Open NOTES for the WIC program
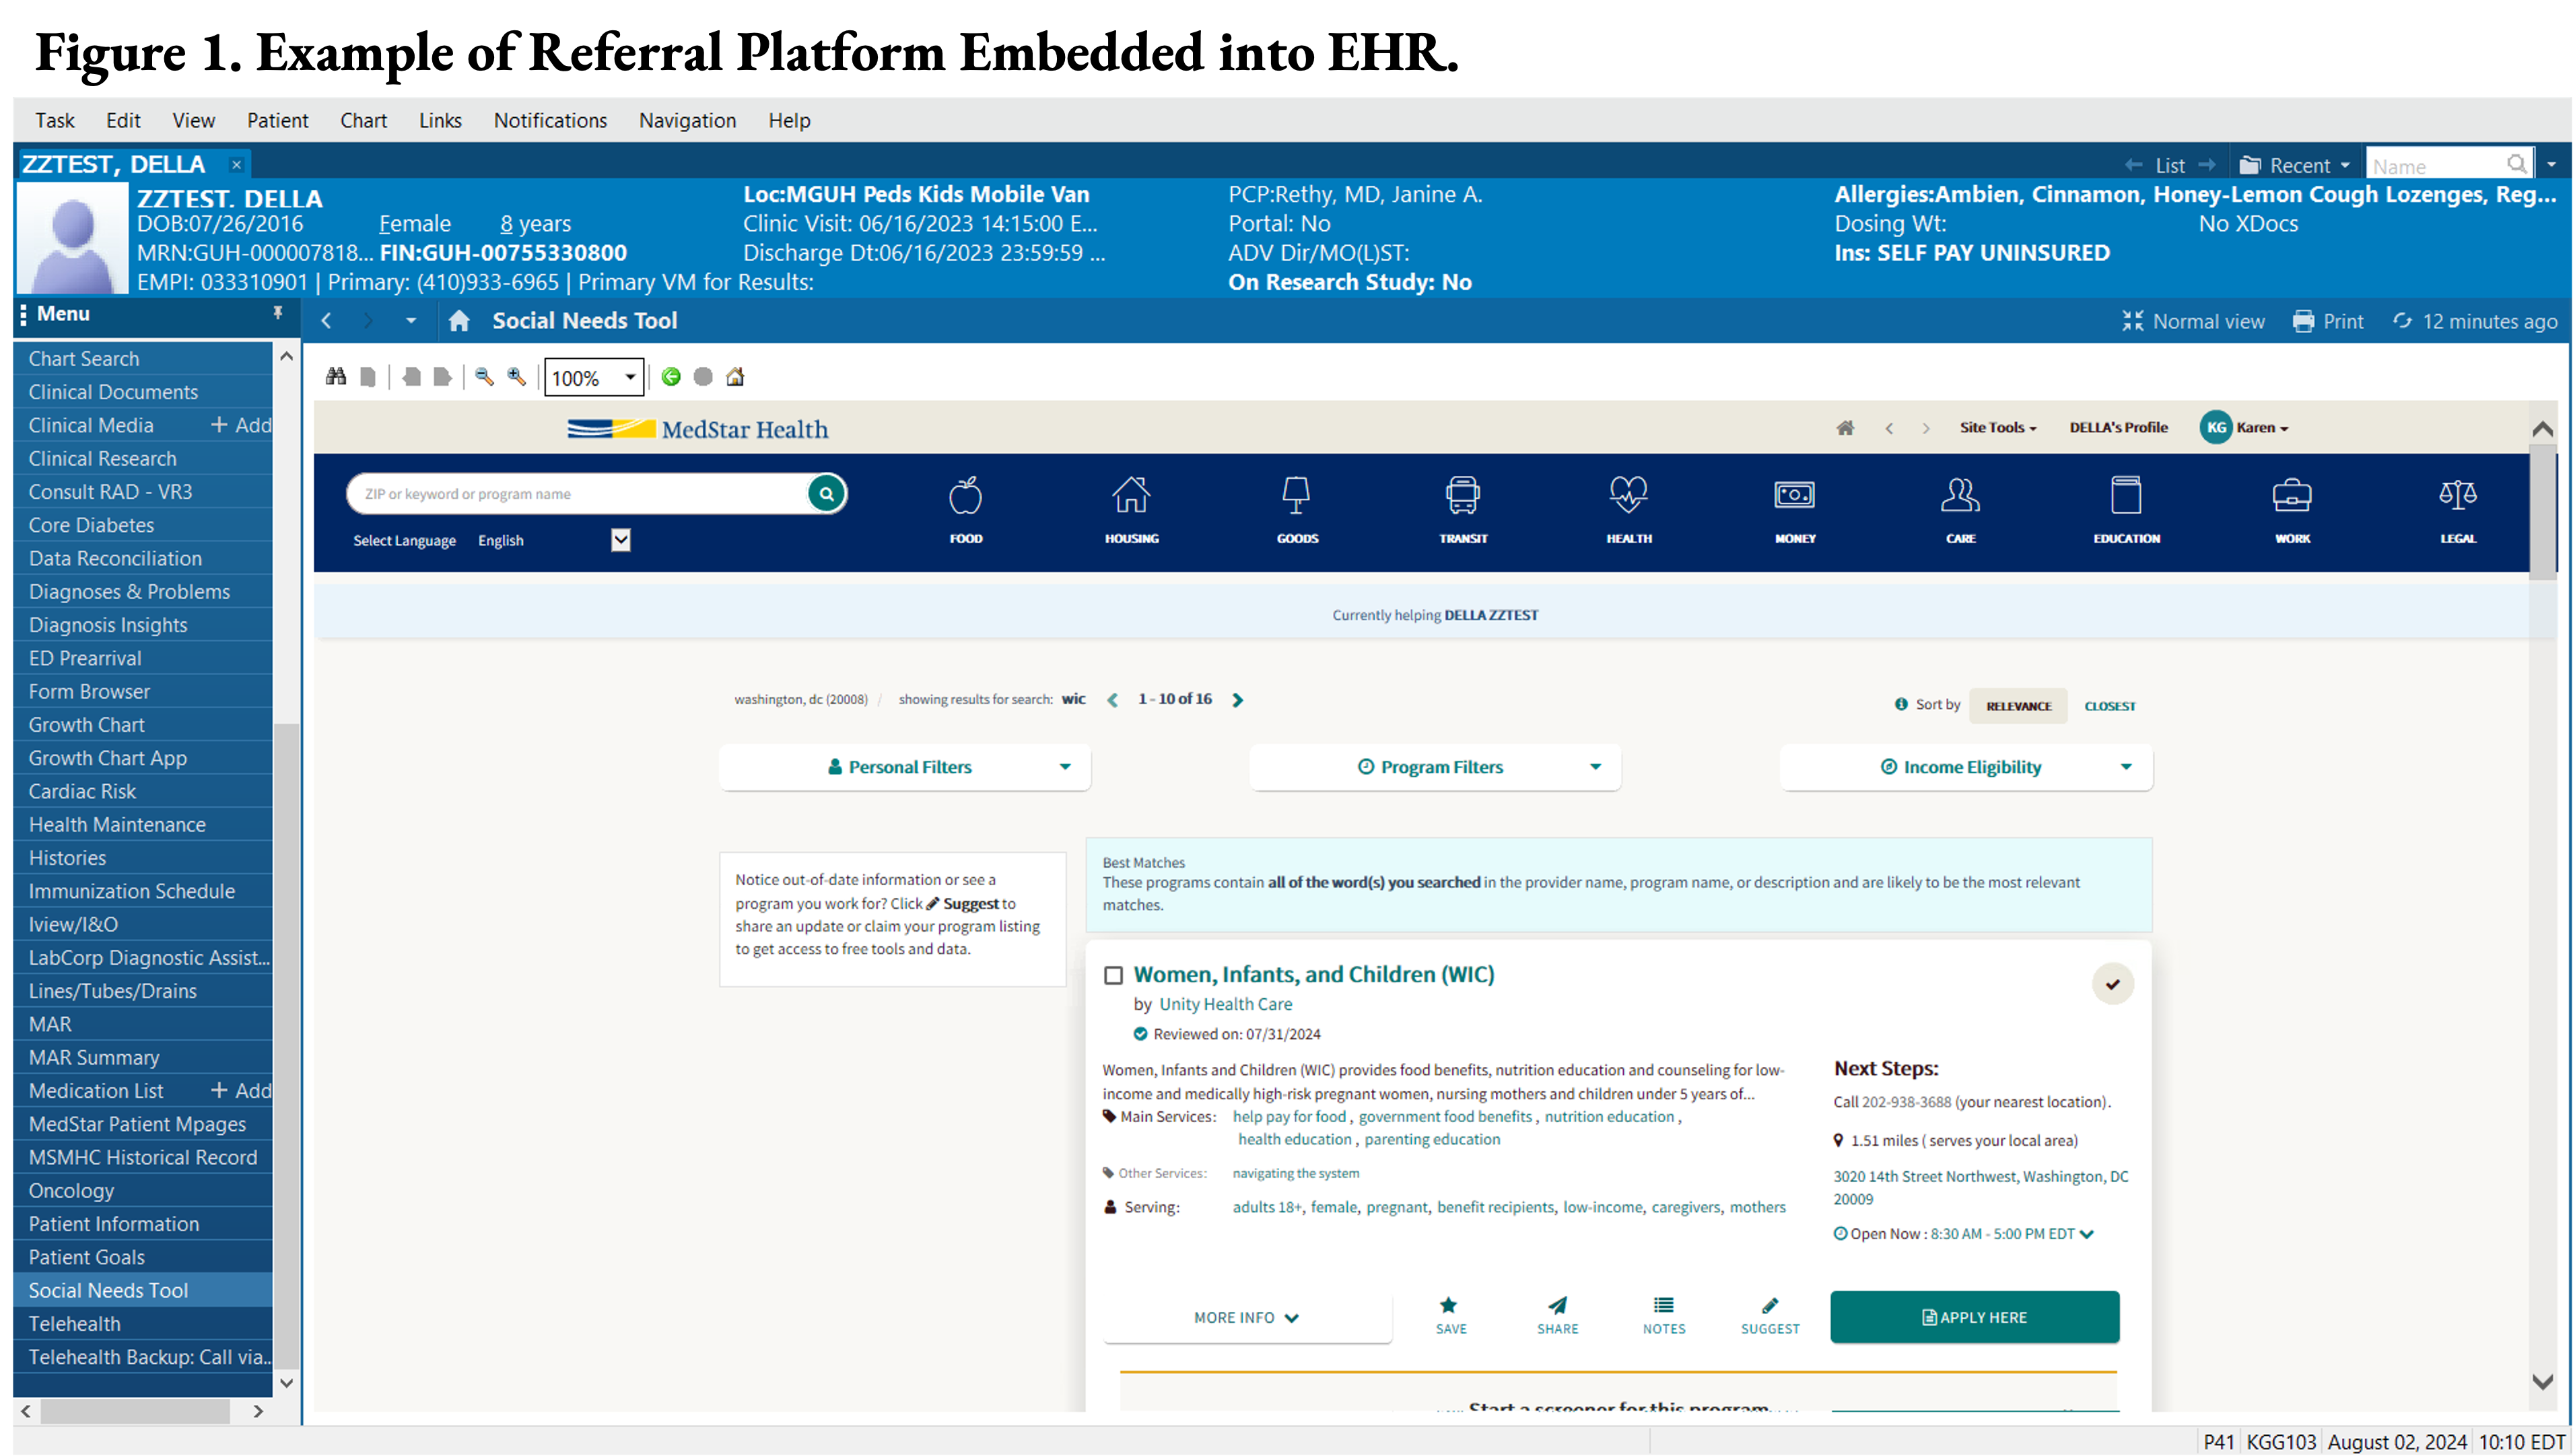Viewport: 2573px width, 1456px height. tap(1663, 1315)
